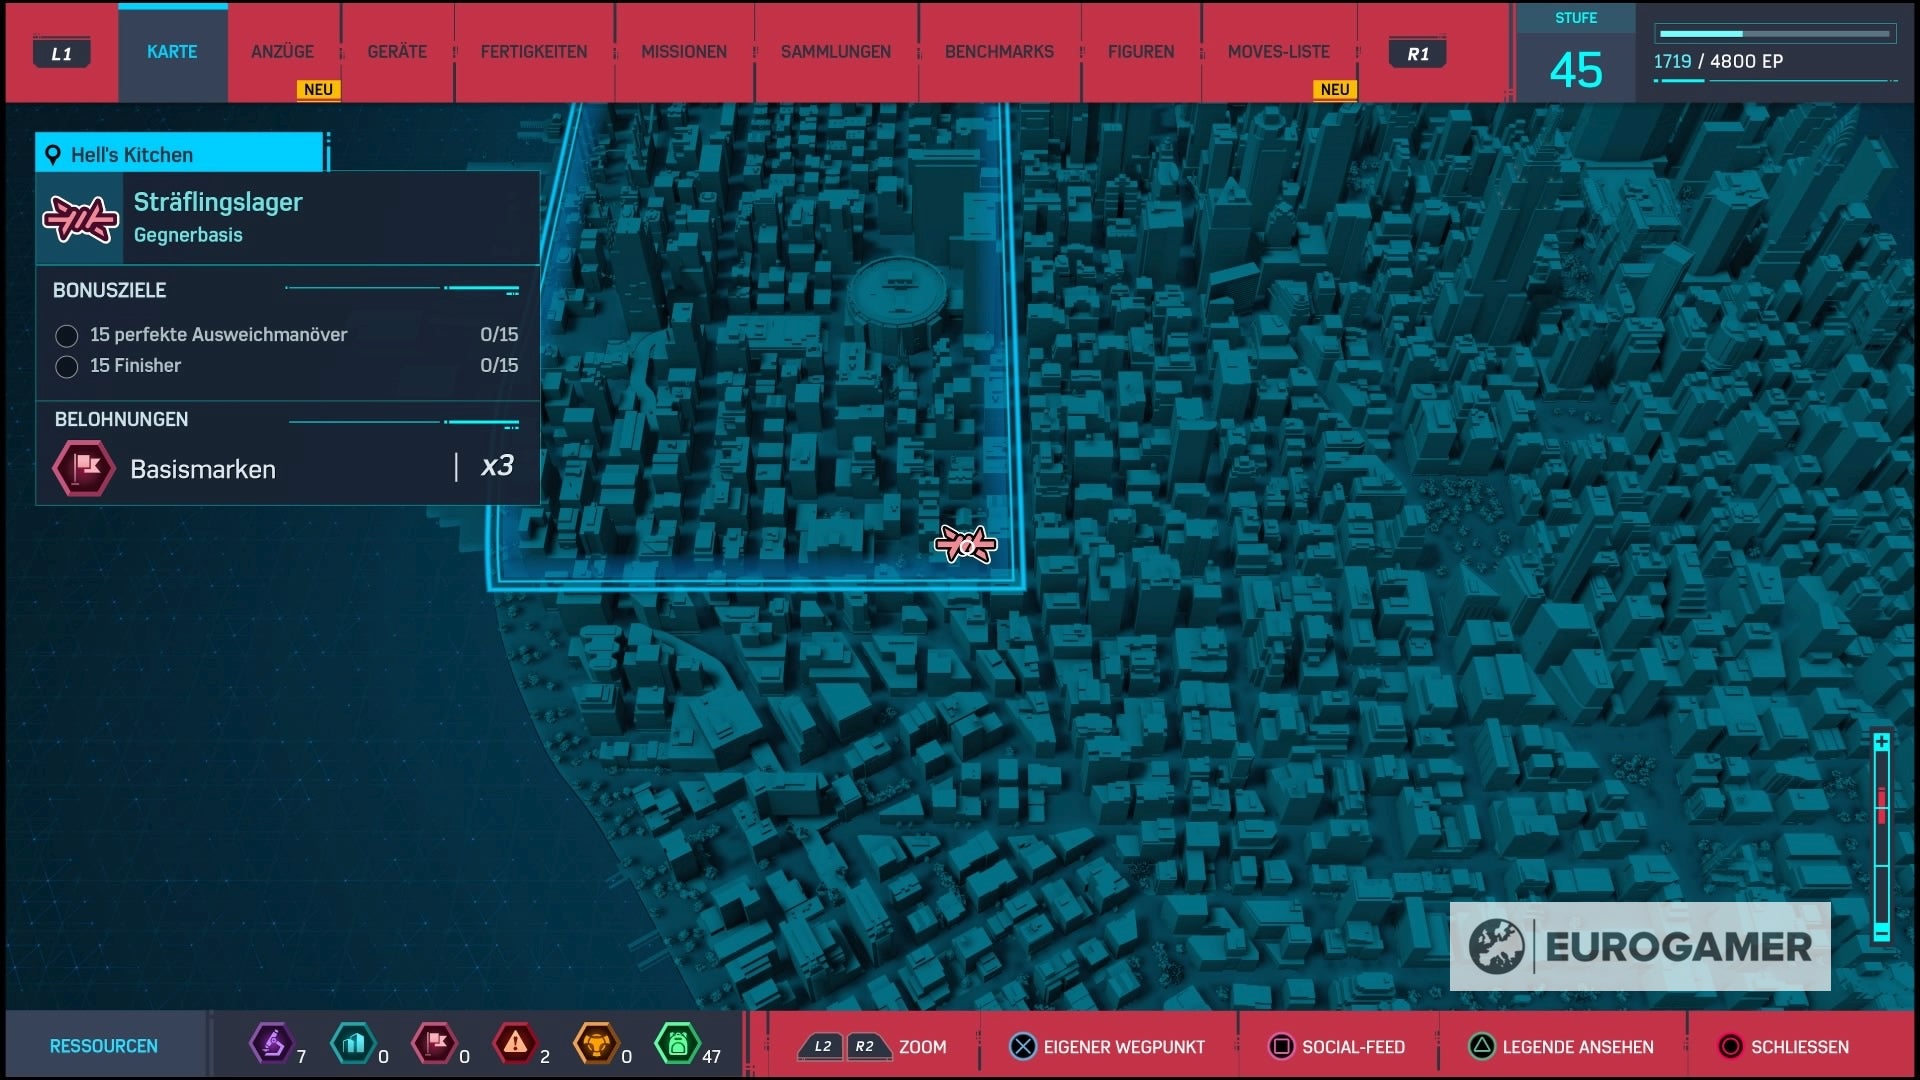Toggle the 15 Finisher objective circle
Viewport: 1920px width, 1080px height.
pyautogui.click(x=67, y=367)
